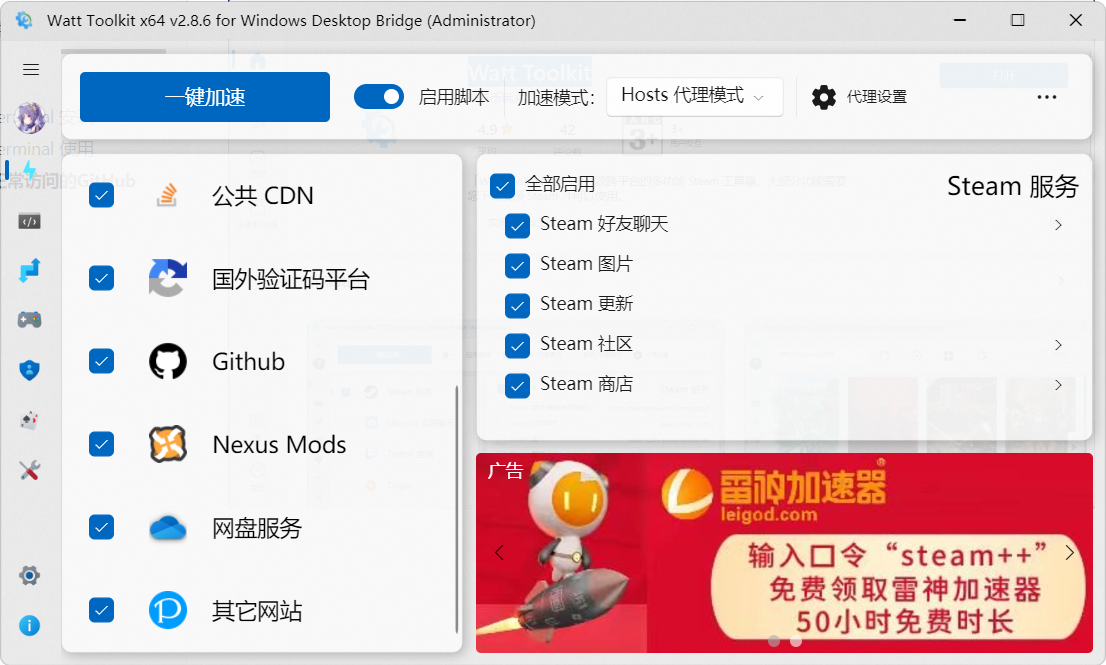Click the second ad carousel dot
The image size is (1106, 665).
click(x=796, y=641)
